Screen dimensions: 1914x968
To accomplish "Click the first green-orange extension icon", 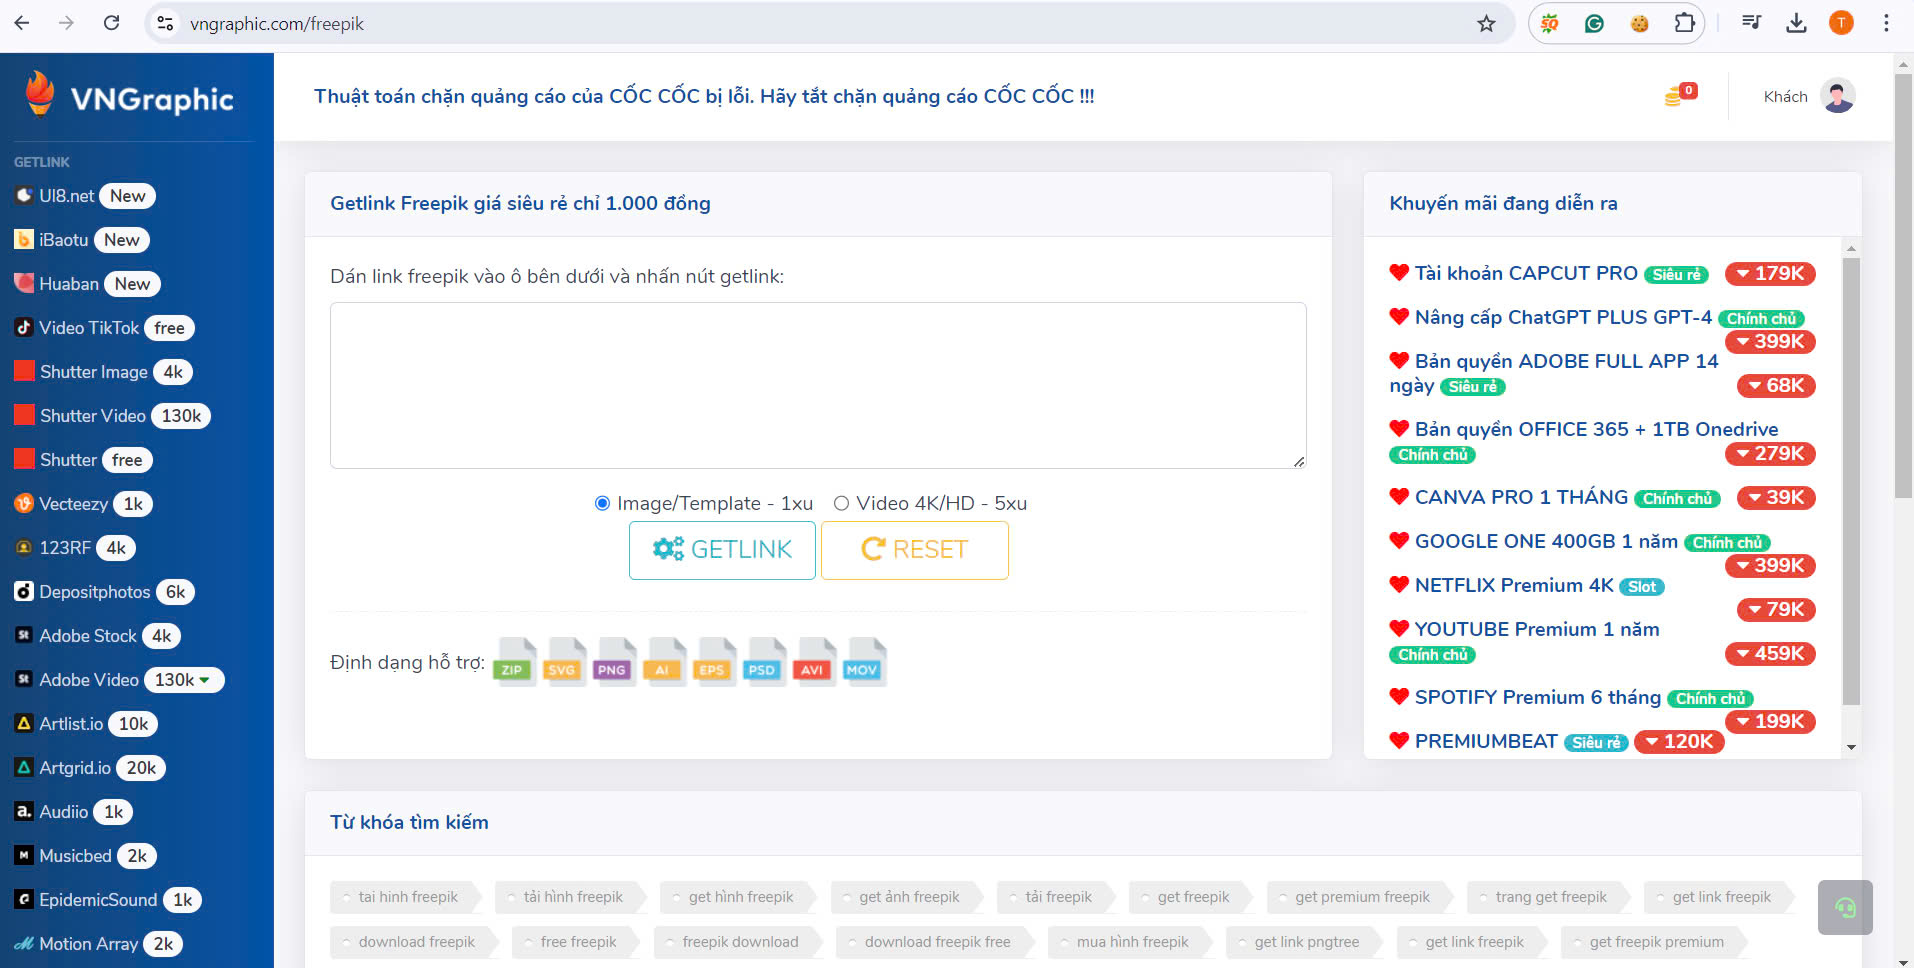I will [1549, 23].
